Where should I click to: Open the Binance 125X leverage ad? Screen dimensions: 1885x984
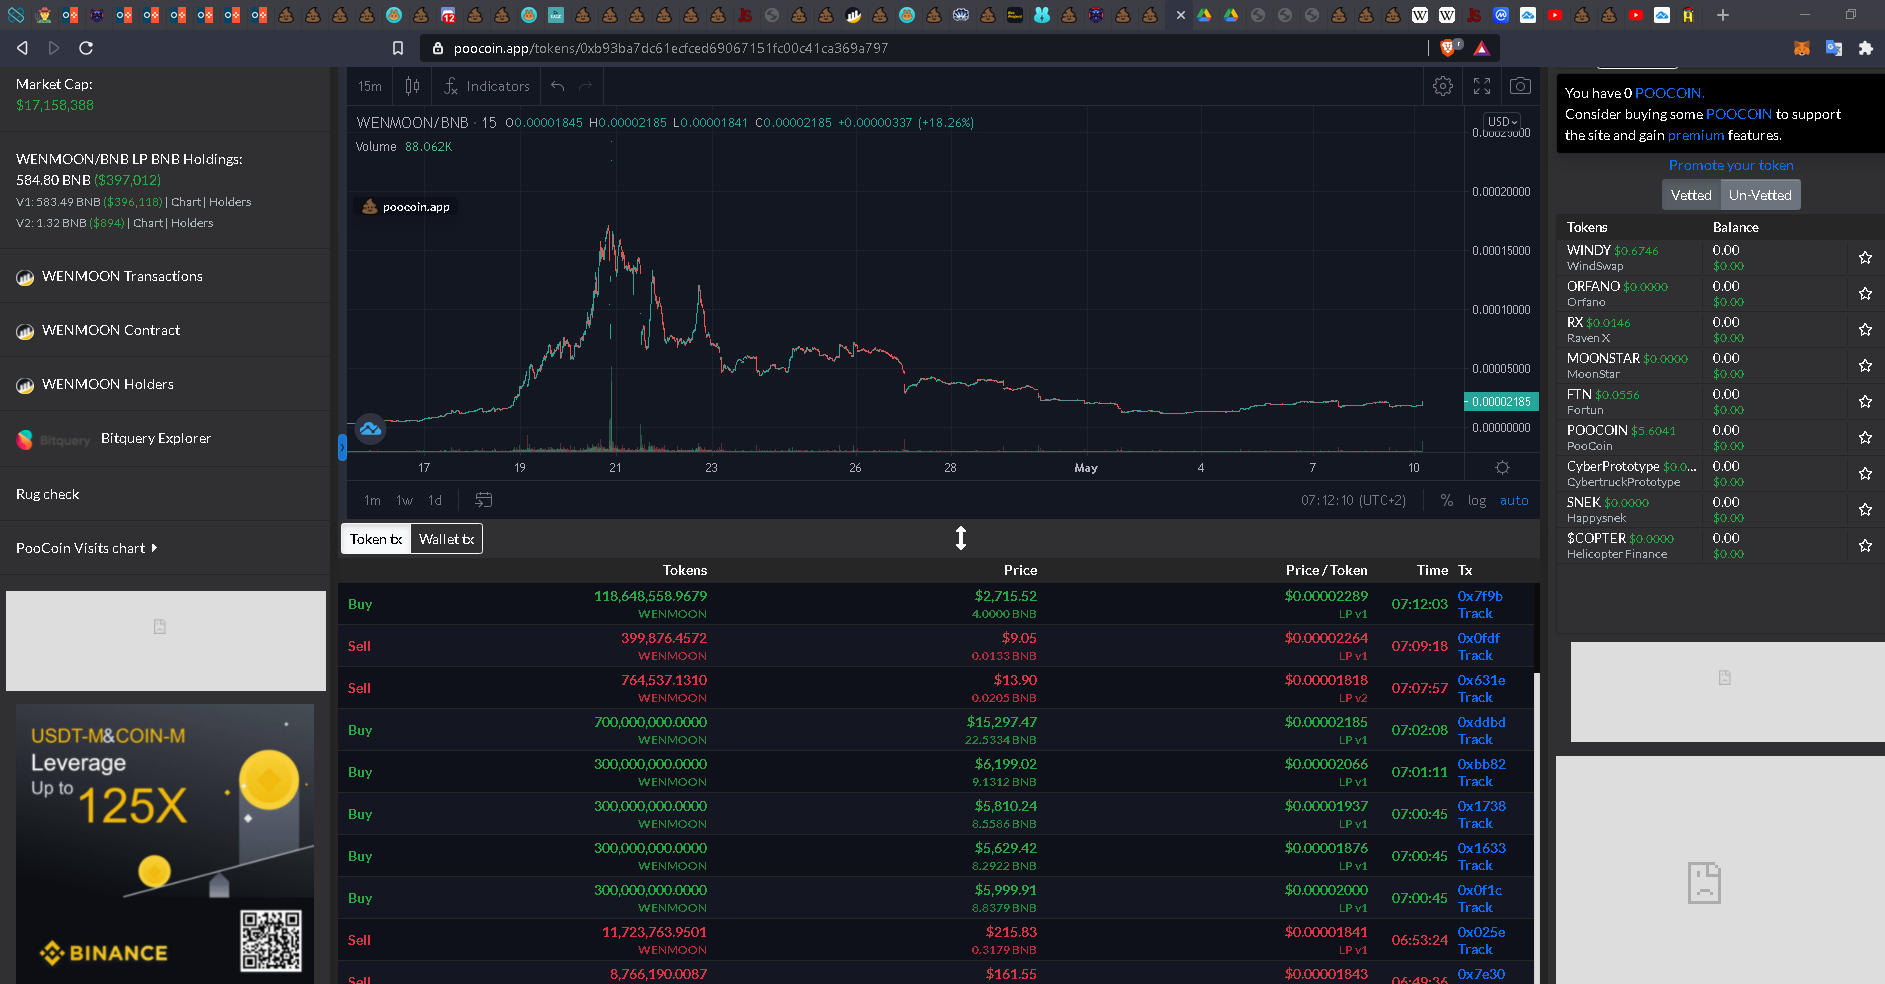[165, 844]
